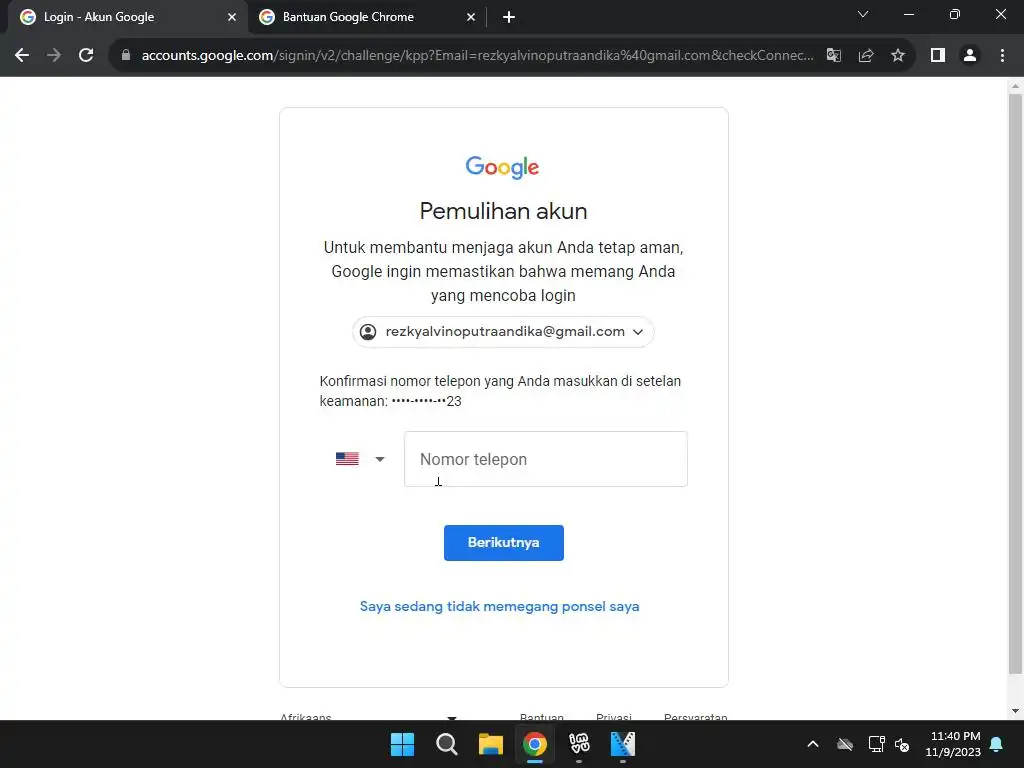This screenshot has height=768, width=1024.
Task: Go back using browser back arrow
Action: click(22, 56)
